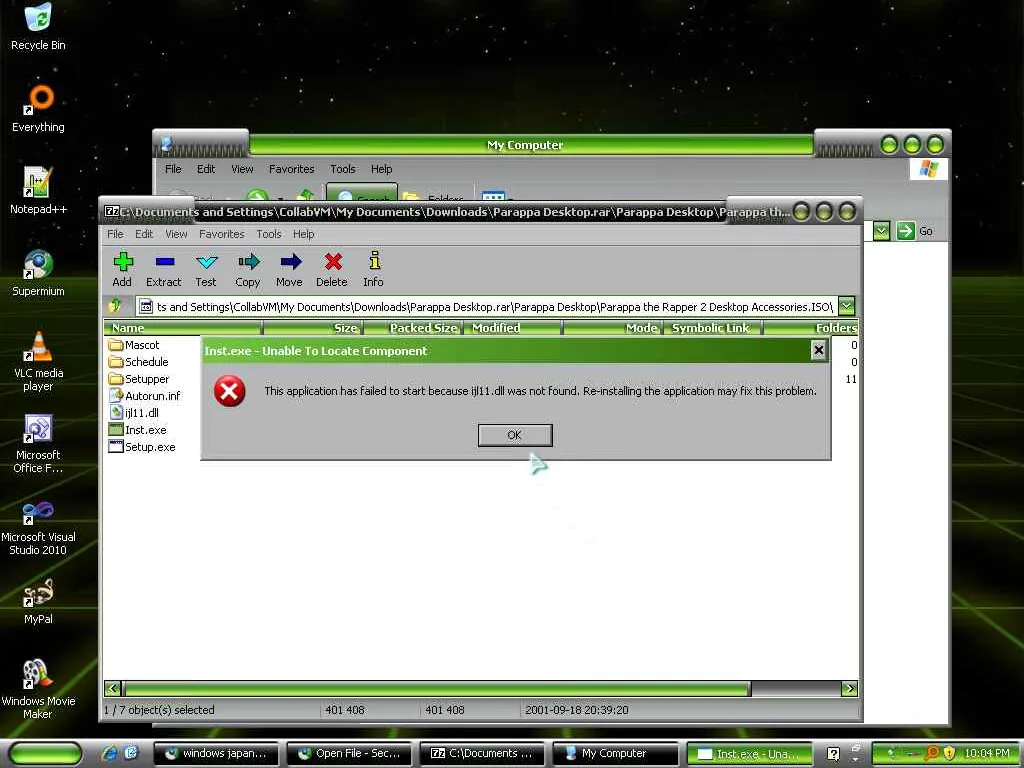Select the Mascot folder
Viewport: 1024px width, 768px height.
click(x=135, y=345)
